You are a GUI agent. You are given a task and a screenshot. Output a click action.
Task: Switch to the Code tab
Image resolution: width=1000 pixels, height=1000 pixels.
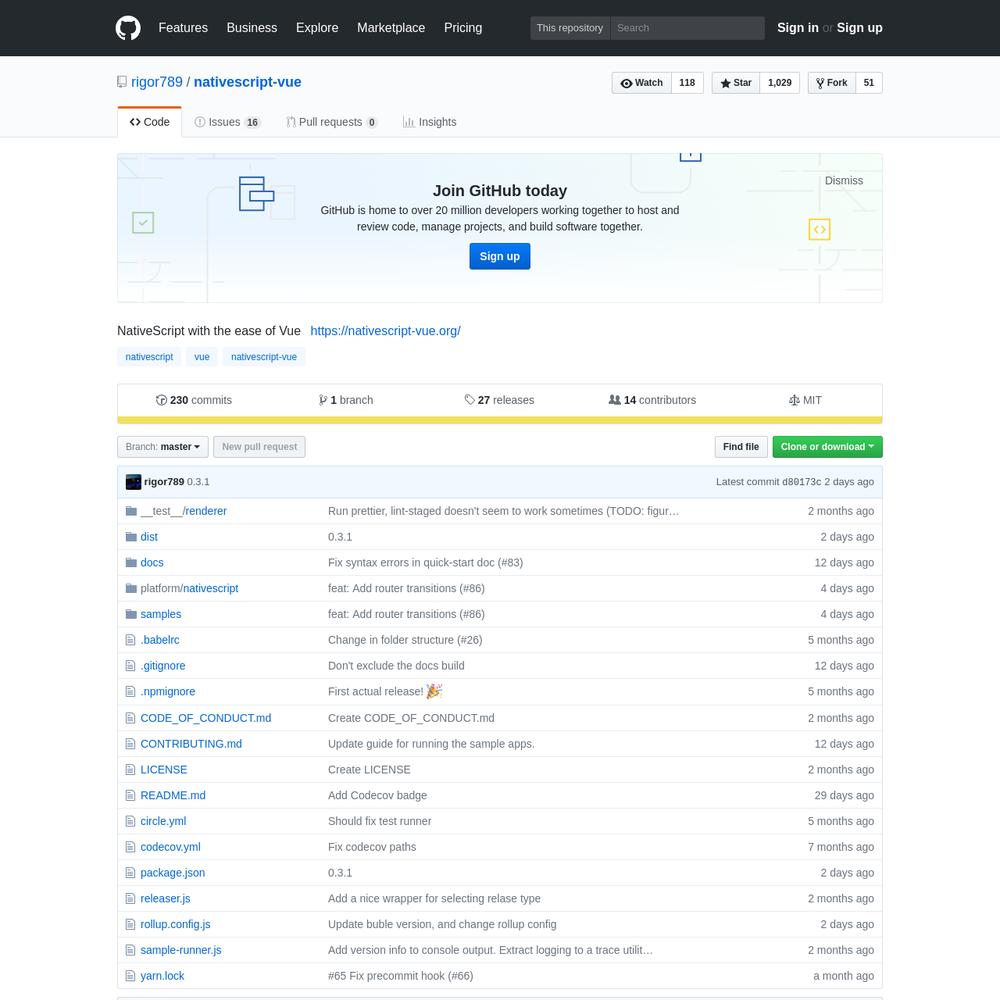click(150, 122)
